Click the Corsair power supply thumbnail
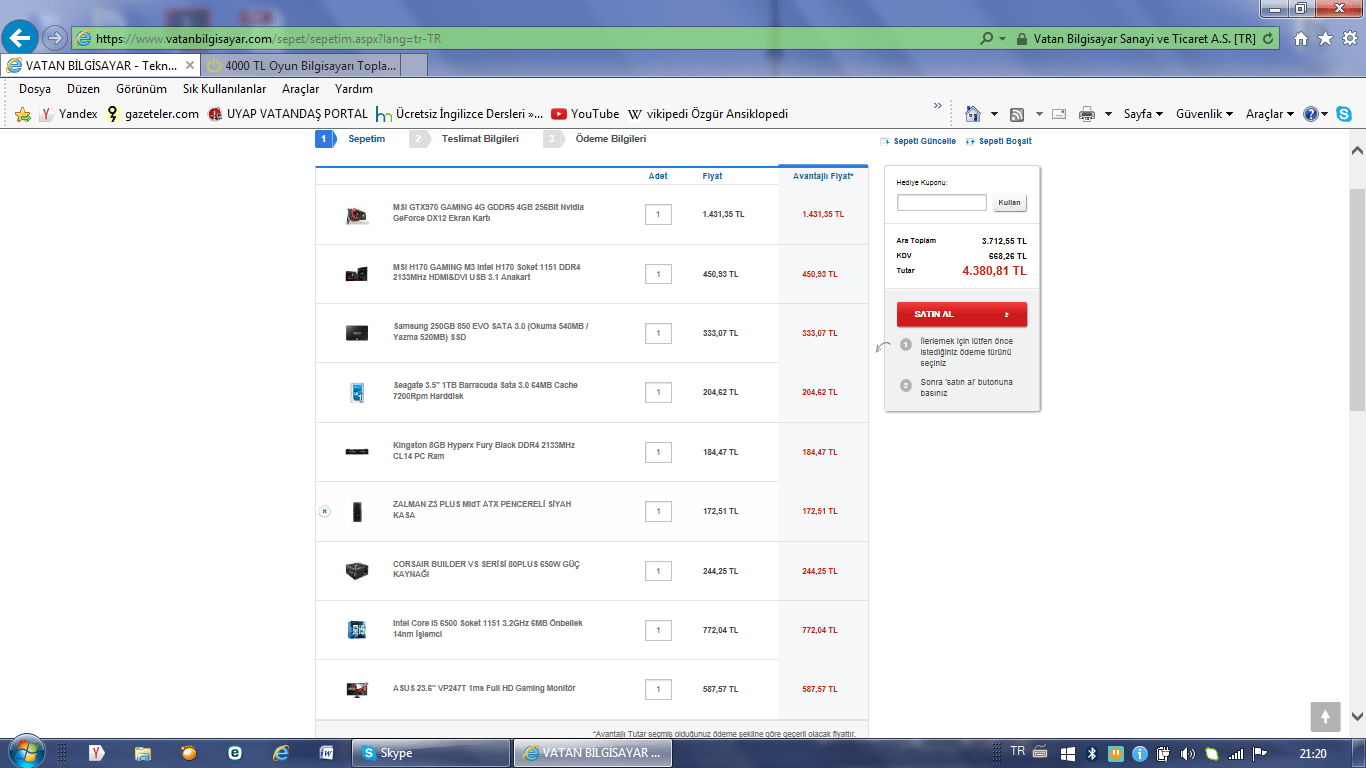The width and height of the screenshot is (1366, 768). pyautogui.click(x=355, y=570)
